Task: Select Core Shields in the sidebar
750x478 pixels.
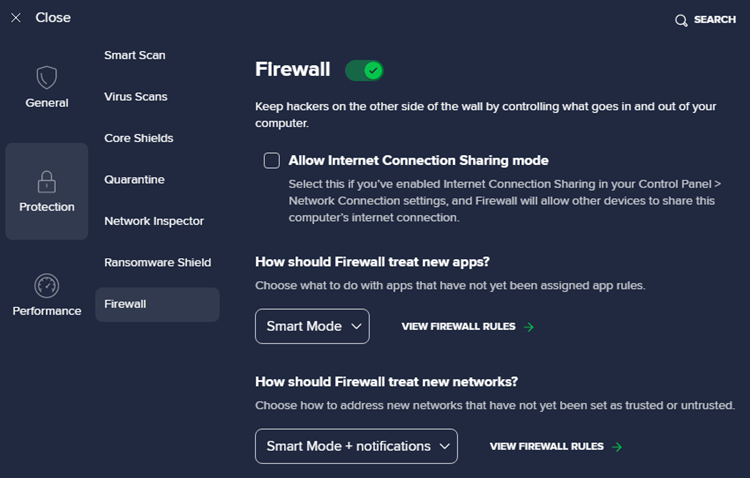Action: point(139,138)
